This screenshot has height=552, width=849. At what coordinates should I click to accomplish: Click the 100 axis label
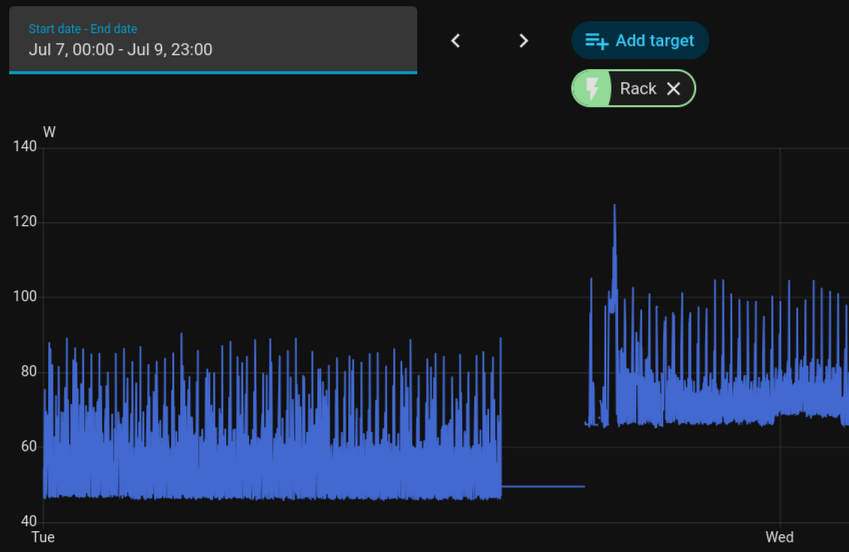tap(25, 296)
